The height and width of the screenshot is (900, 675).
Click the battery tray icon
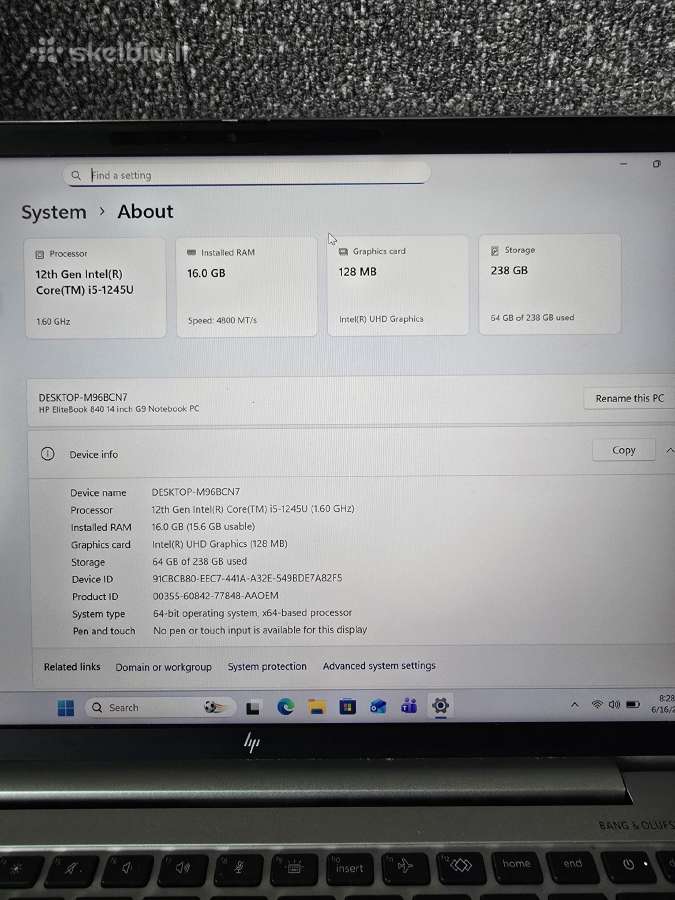[x=633, y=704]
